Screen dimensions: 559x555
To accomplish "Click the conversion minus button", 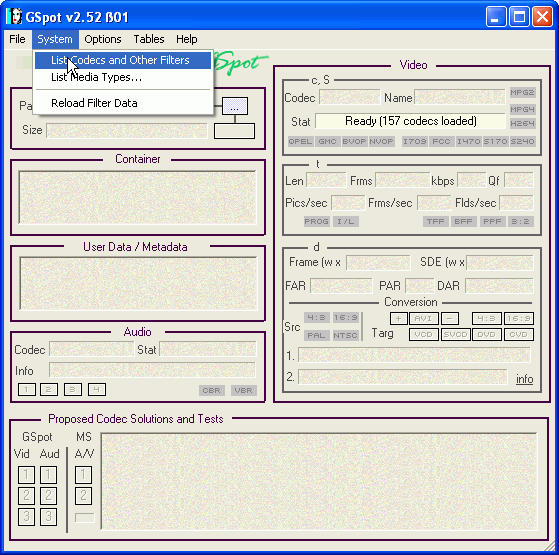I will tap(450, 318).
